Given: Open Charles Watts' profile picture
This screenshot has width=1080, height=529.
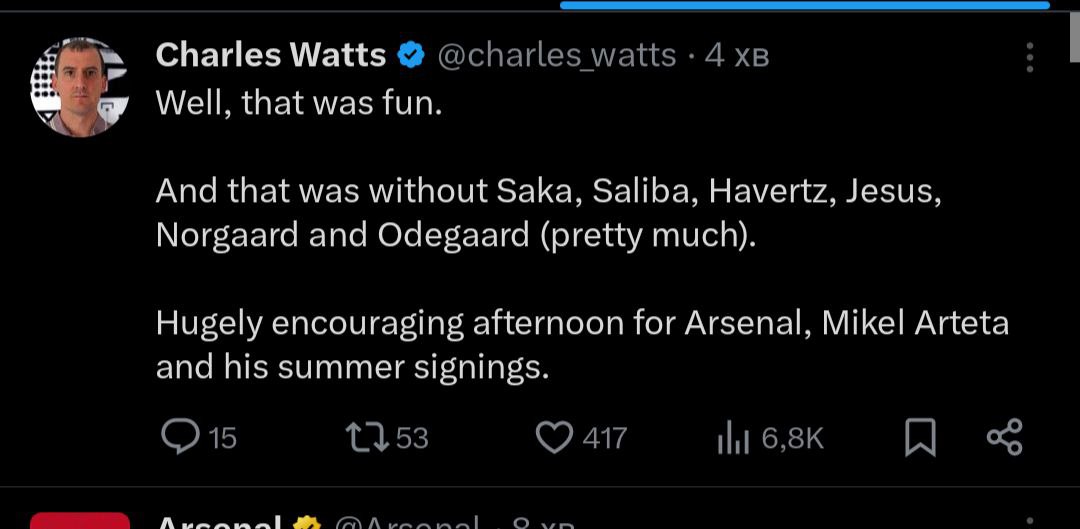Looking at the screenshot, I should pyautogui.click(x=80, y=87).
